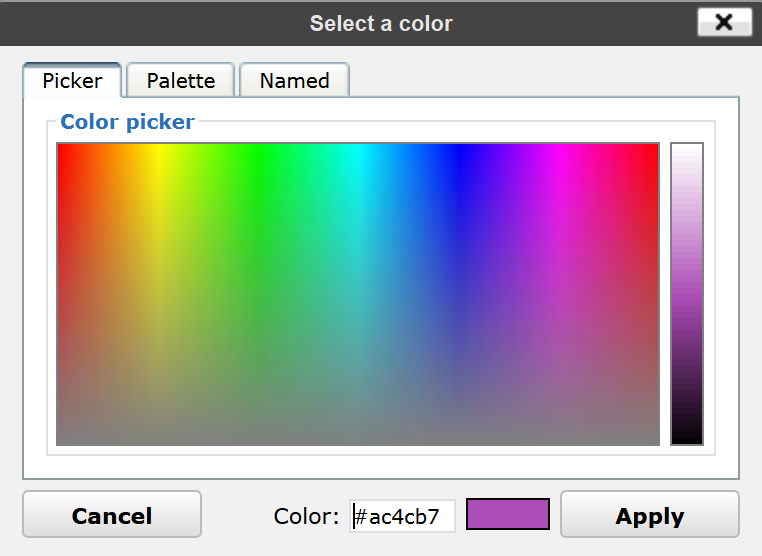Pick bright magenta at top of color field

(x=559, y=148)
